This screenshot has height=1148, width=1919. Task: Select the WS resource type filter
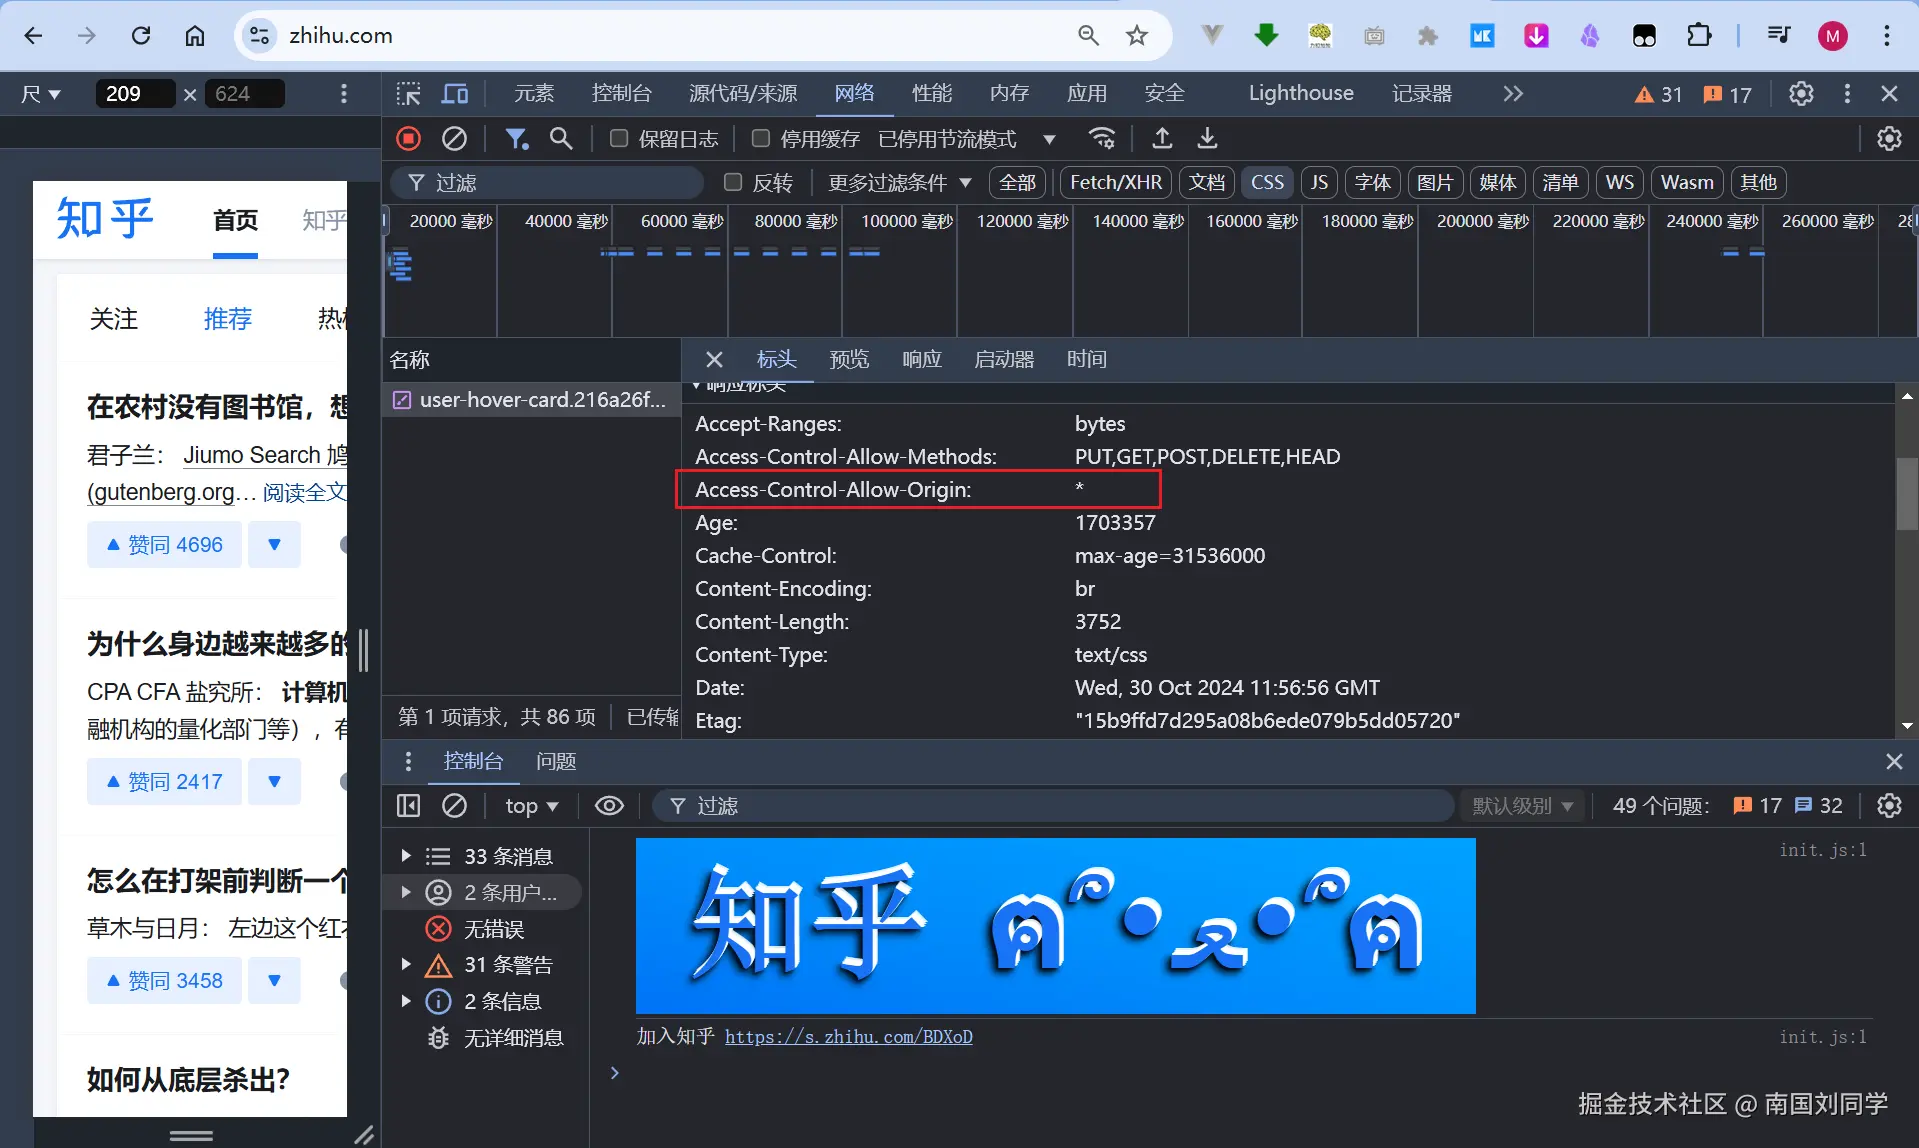coord(1619,182)
